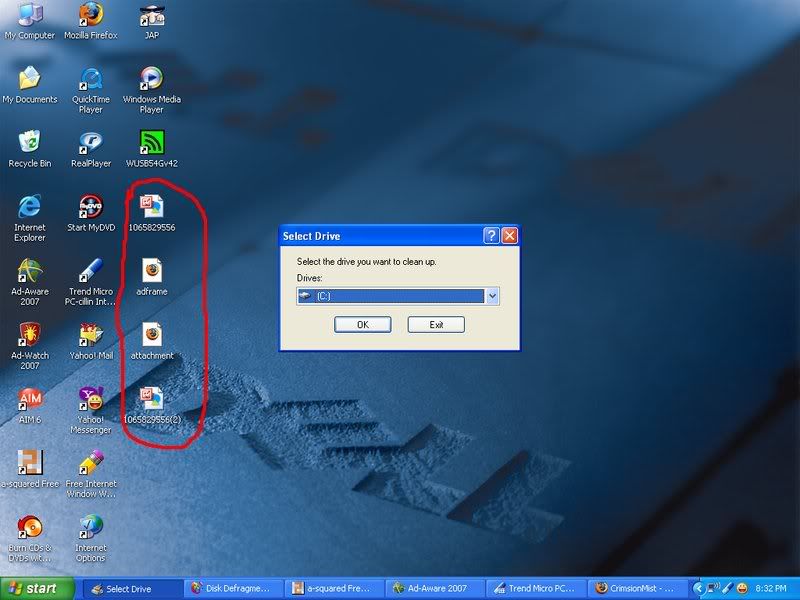This screenshot has width=800, height=600.
Task: Click the Select Drive dialog help button
Action: tap(491, 236)
